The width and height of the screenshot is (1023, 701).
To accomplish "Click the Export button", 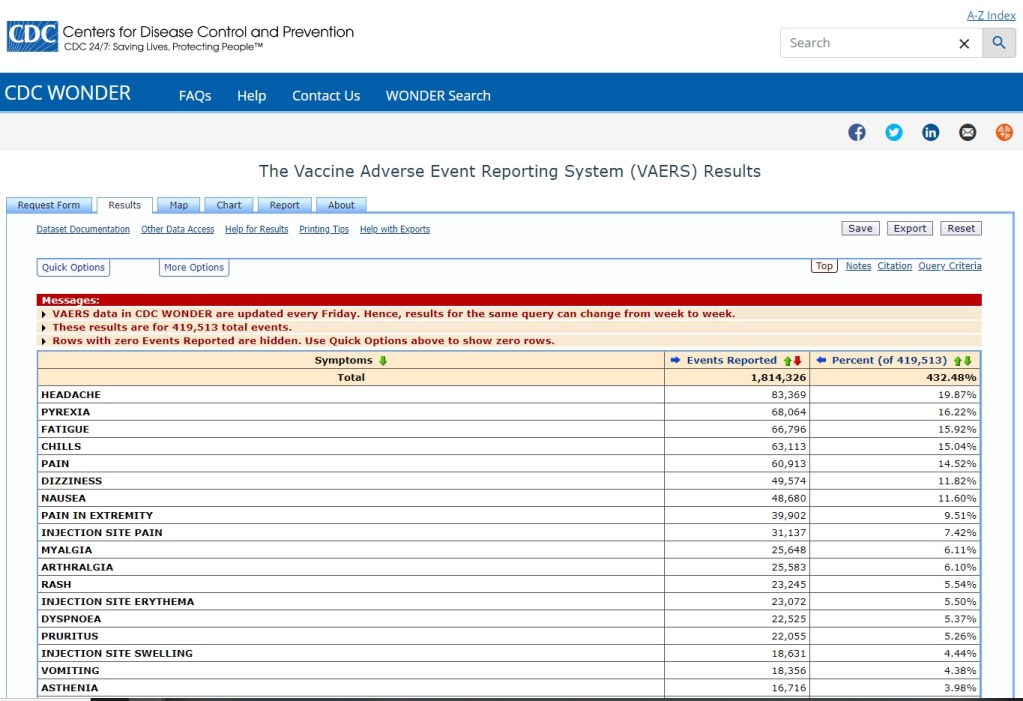I will [x=909, y=228].
